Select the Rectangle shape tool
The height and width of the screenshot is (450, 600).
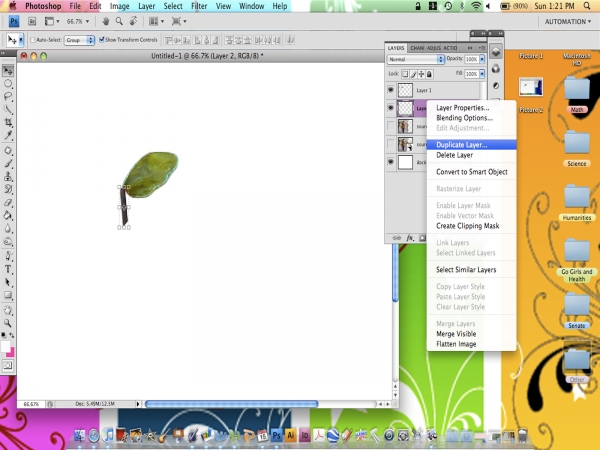(8, 295)
